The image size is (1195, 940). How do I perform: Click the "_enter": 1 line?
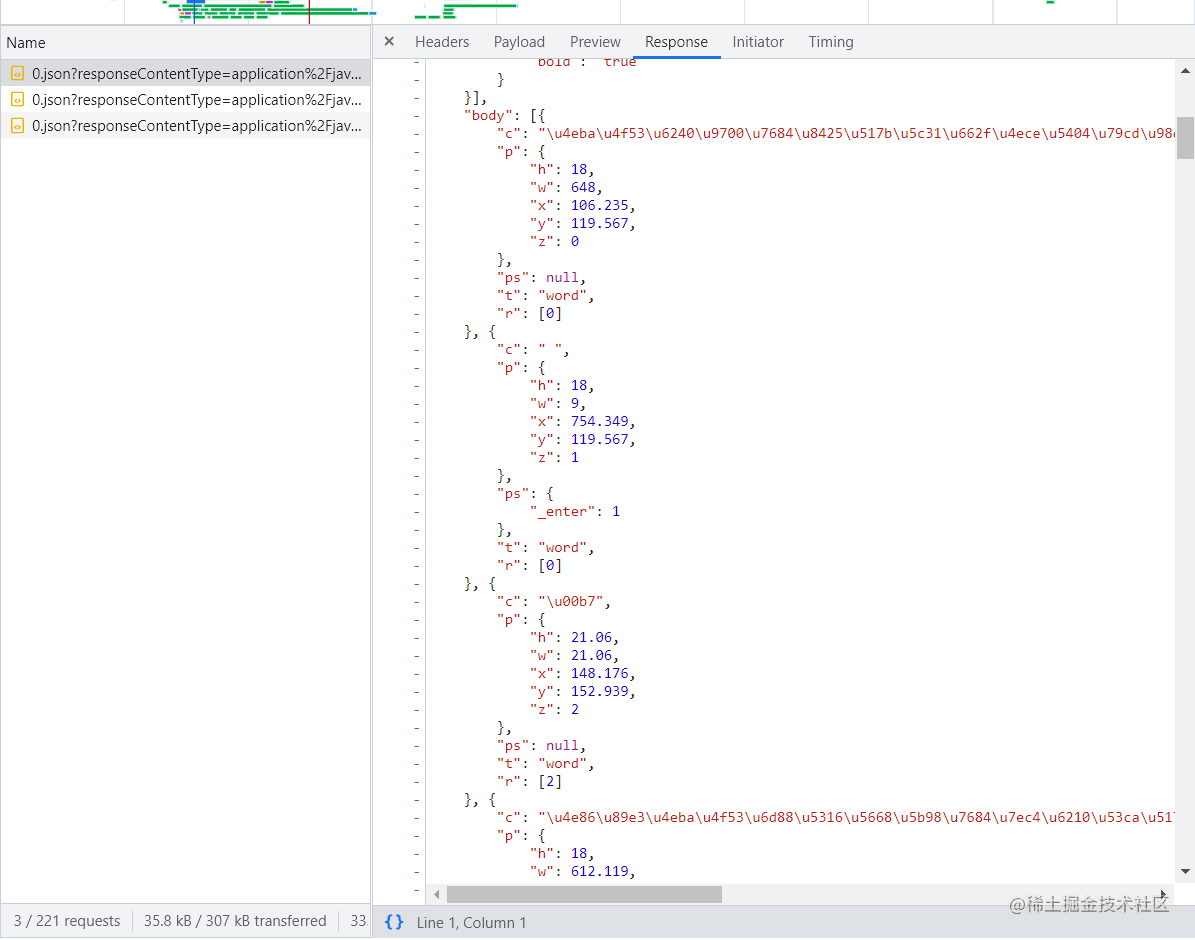(x=575, y=512)
